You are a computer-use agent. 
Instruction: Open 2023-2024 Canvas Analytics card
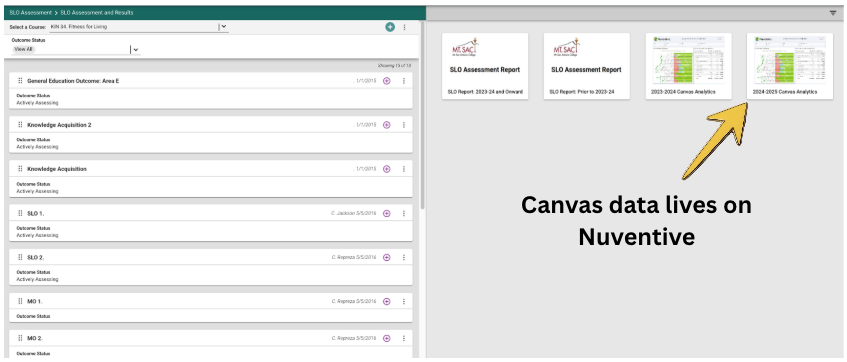click(688, 66)
